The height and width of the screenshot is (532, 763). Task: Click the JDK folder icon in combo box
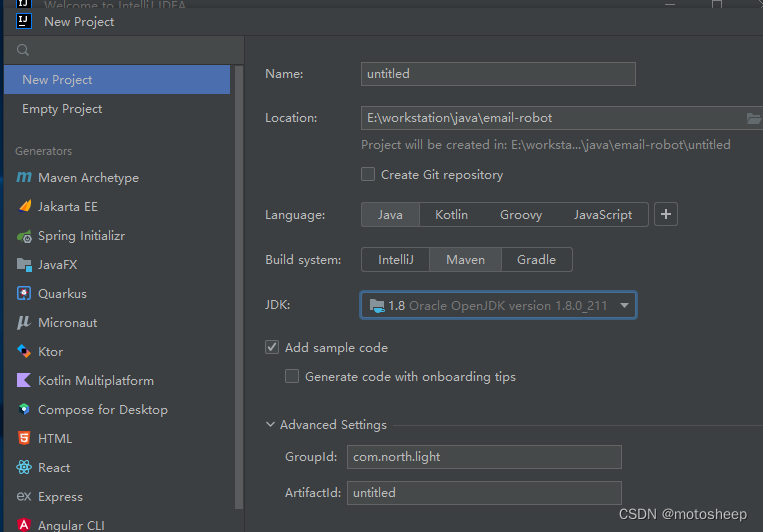(377, 306)
